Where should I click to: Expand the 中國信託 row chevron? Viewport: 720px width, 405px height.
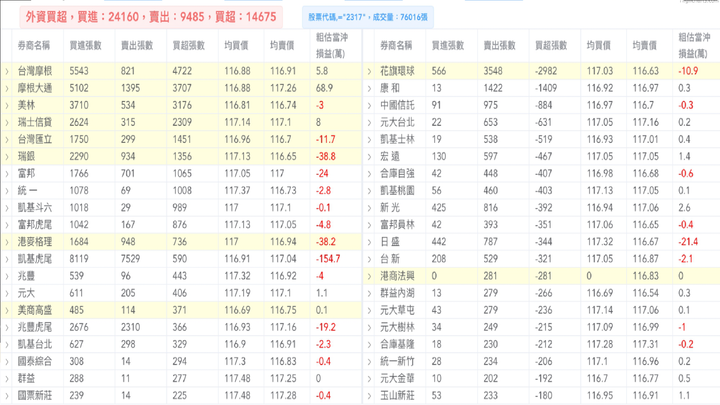(369, 105)
